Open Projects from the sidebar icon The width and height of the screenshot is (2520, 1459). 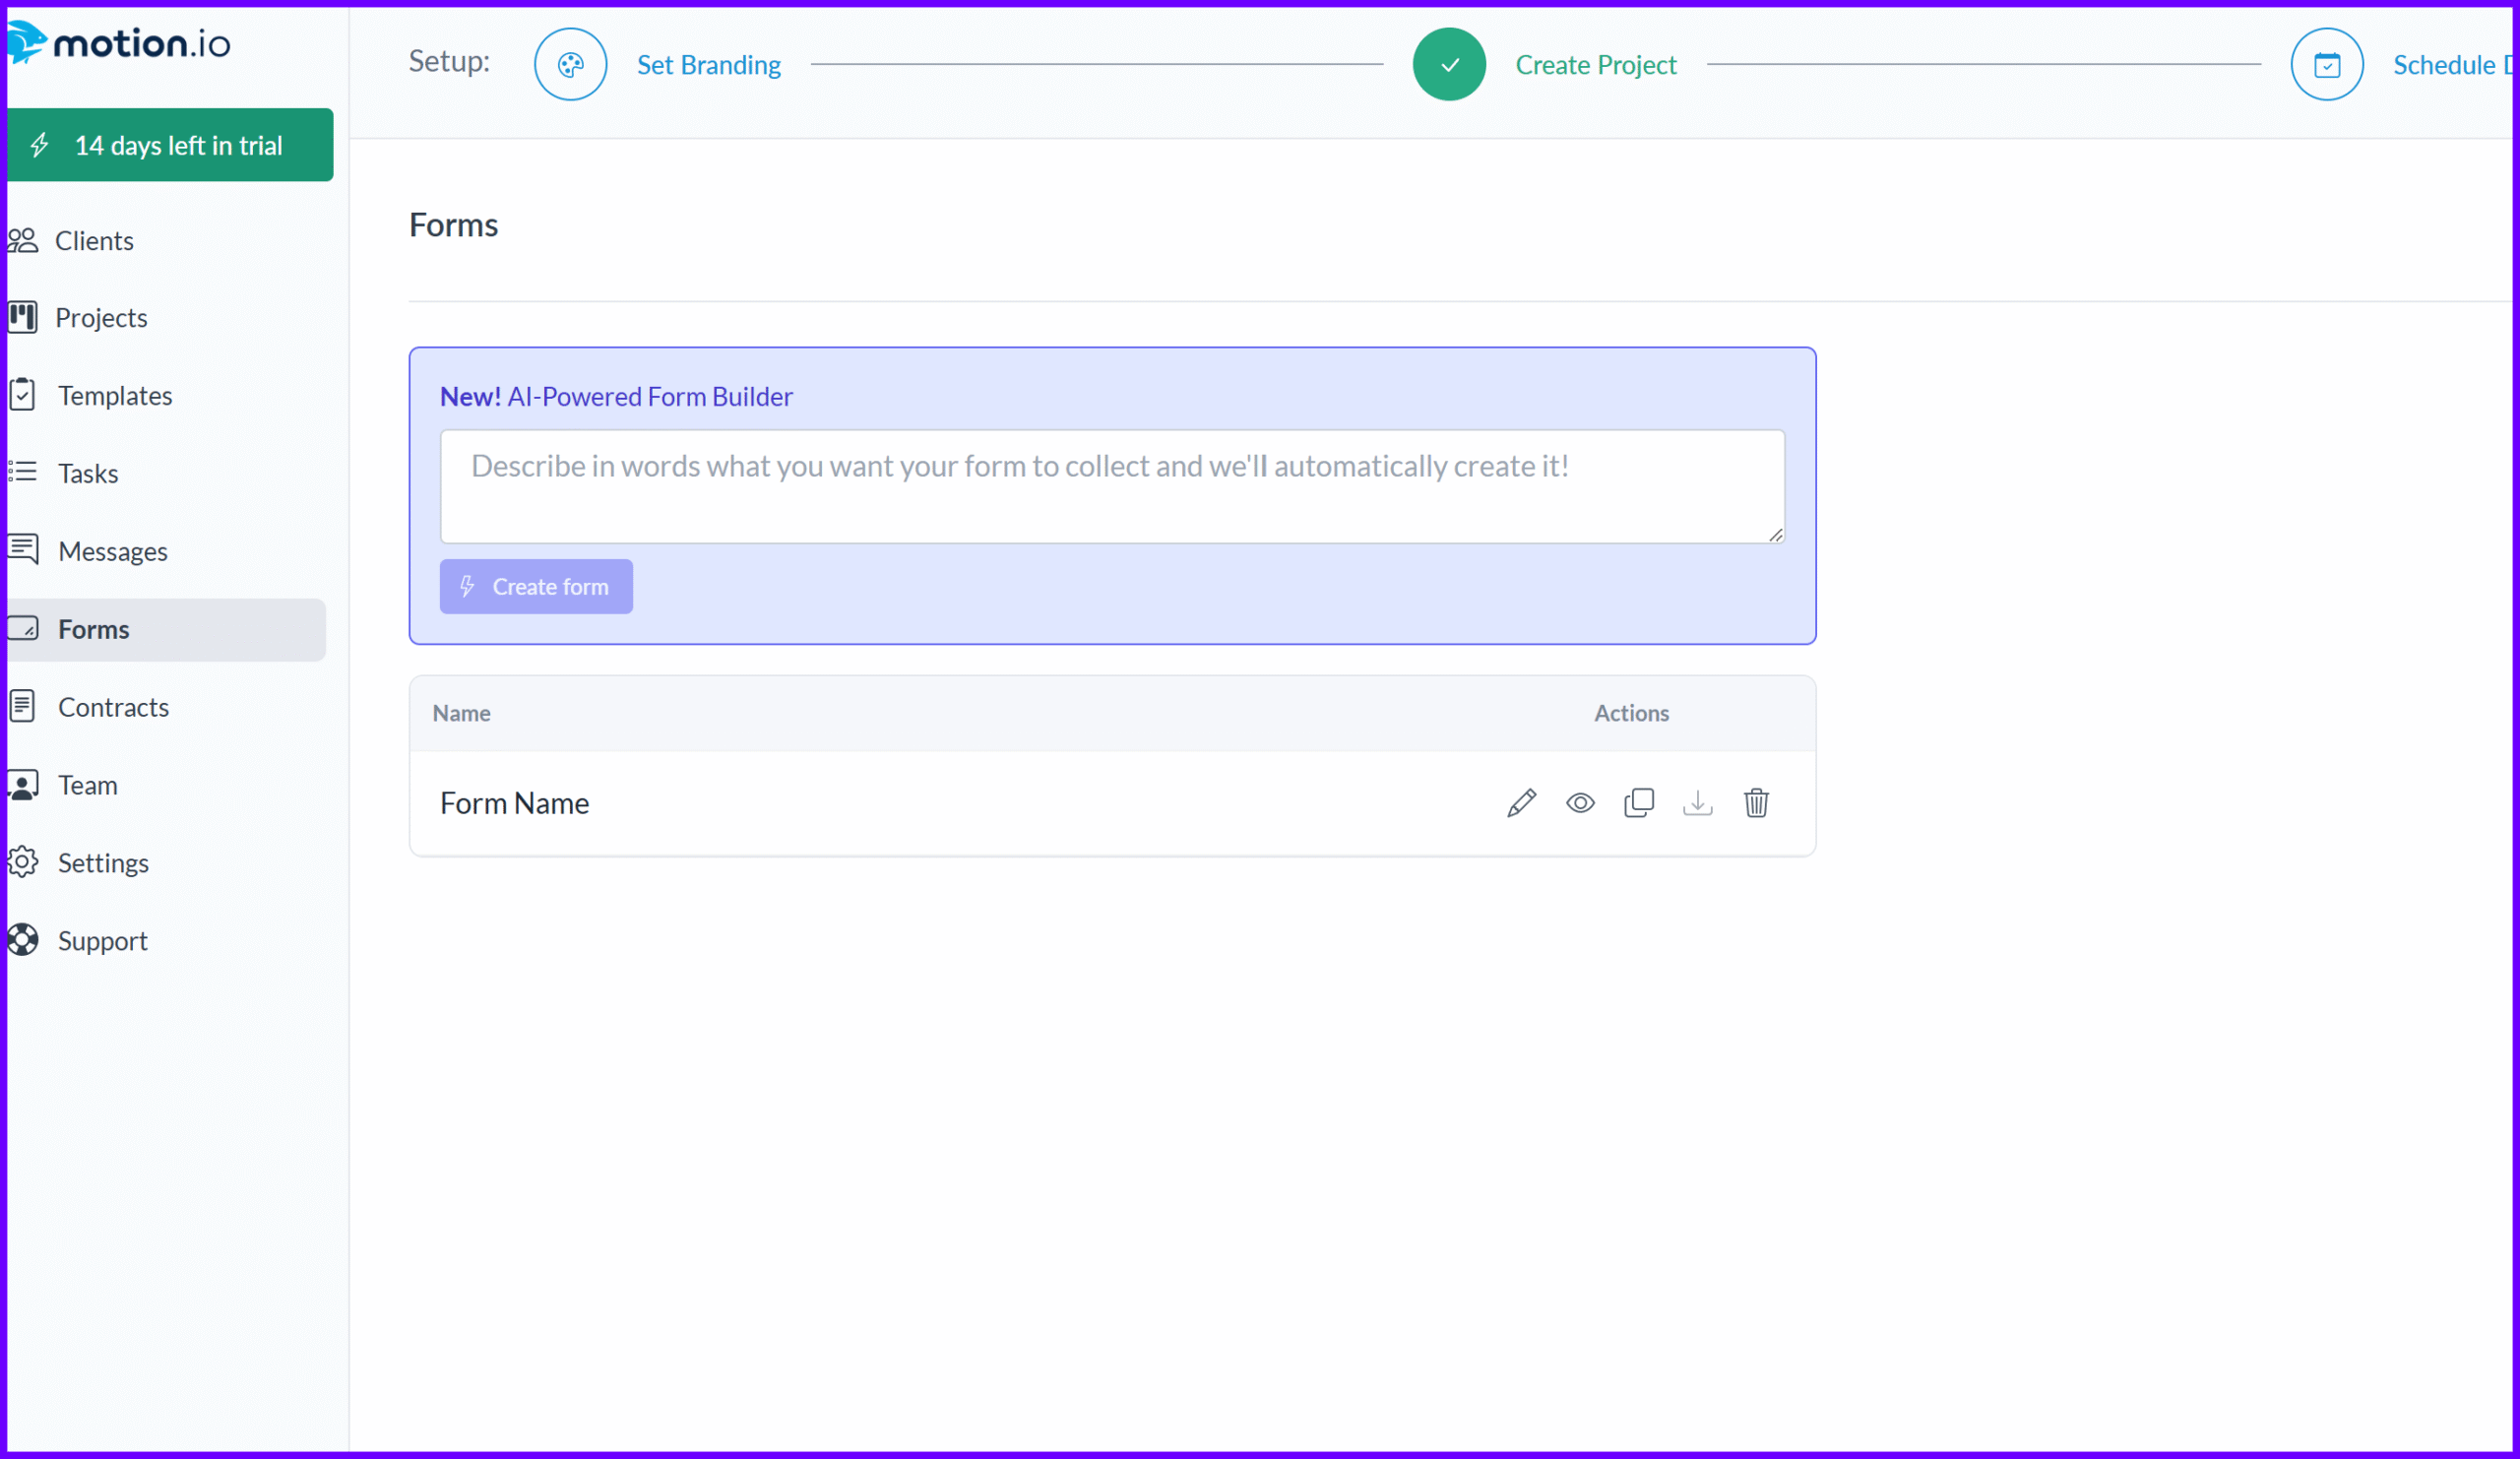click(x=23, y=317)
